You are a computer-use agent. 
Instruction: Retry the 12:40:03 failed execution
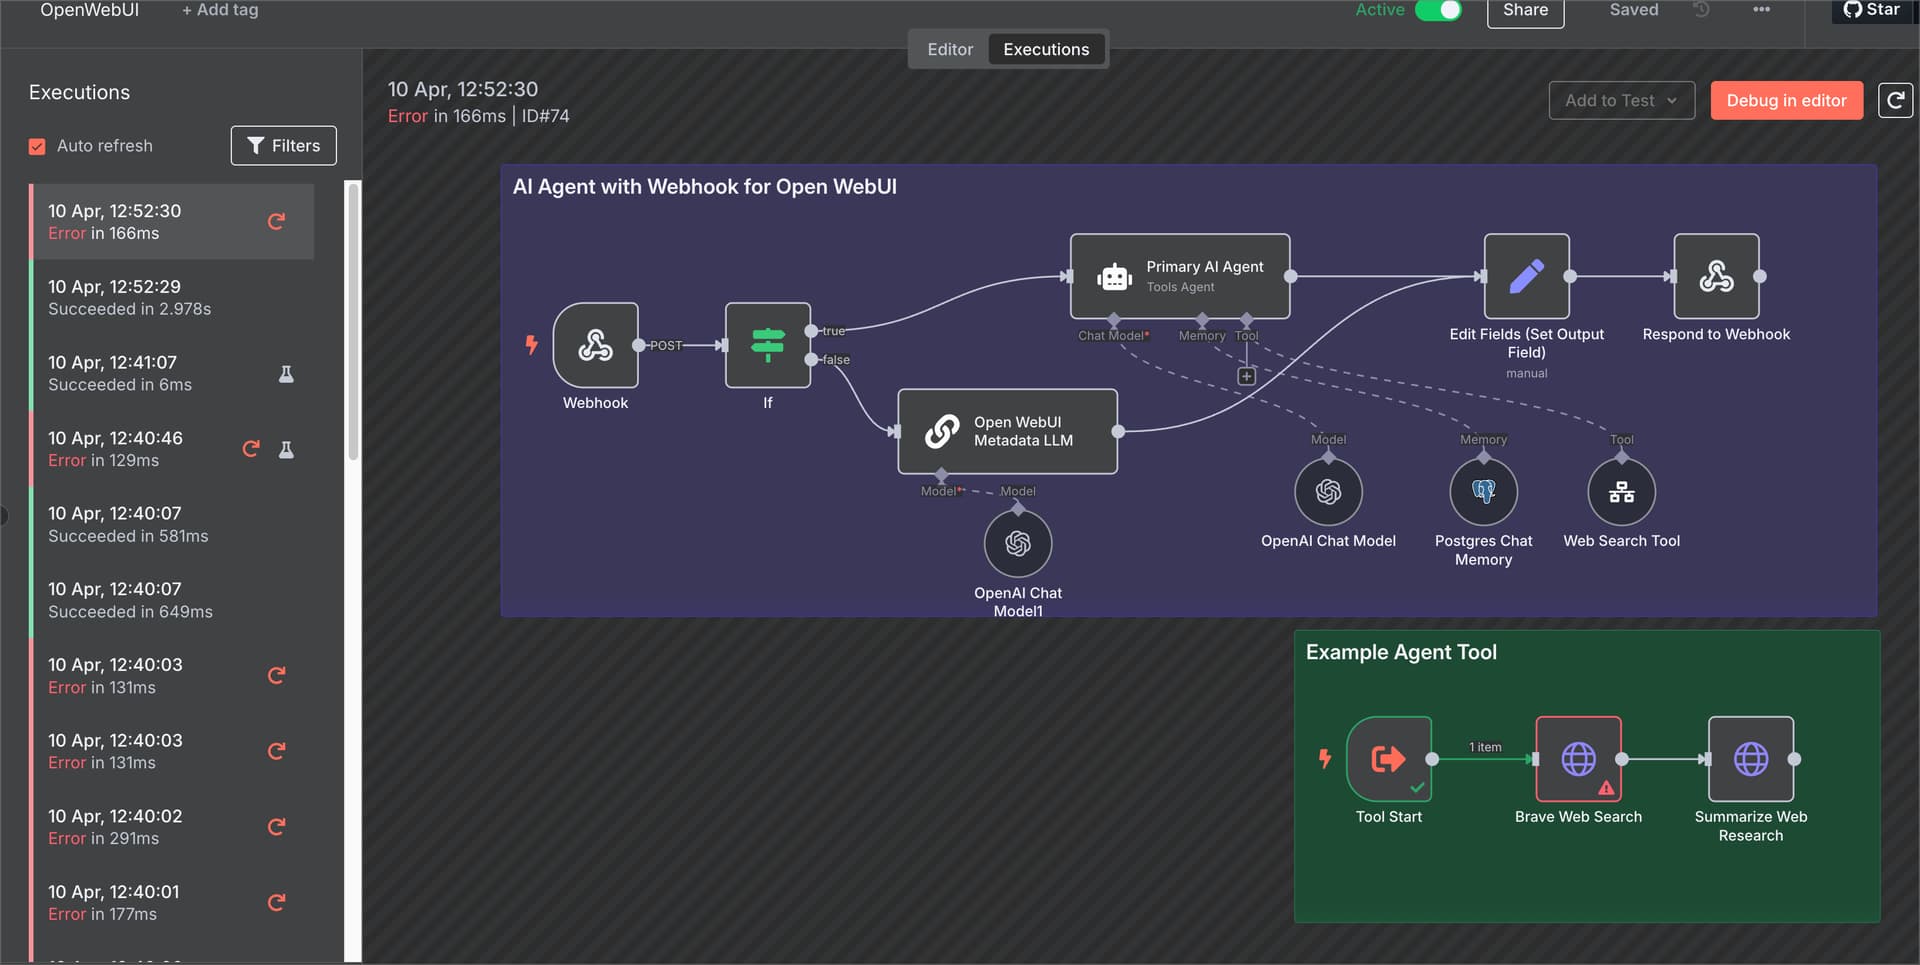(x=277, y=676)
